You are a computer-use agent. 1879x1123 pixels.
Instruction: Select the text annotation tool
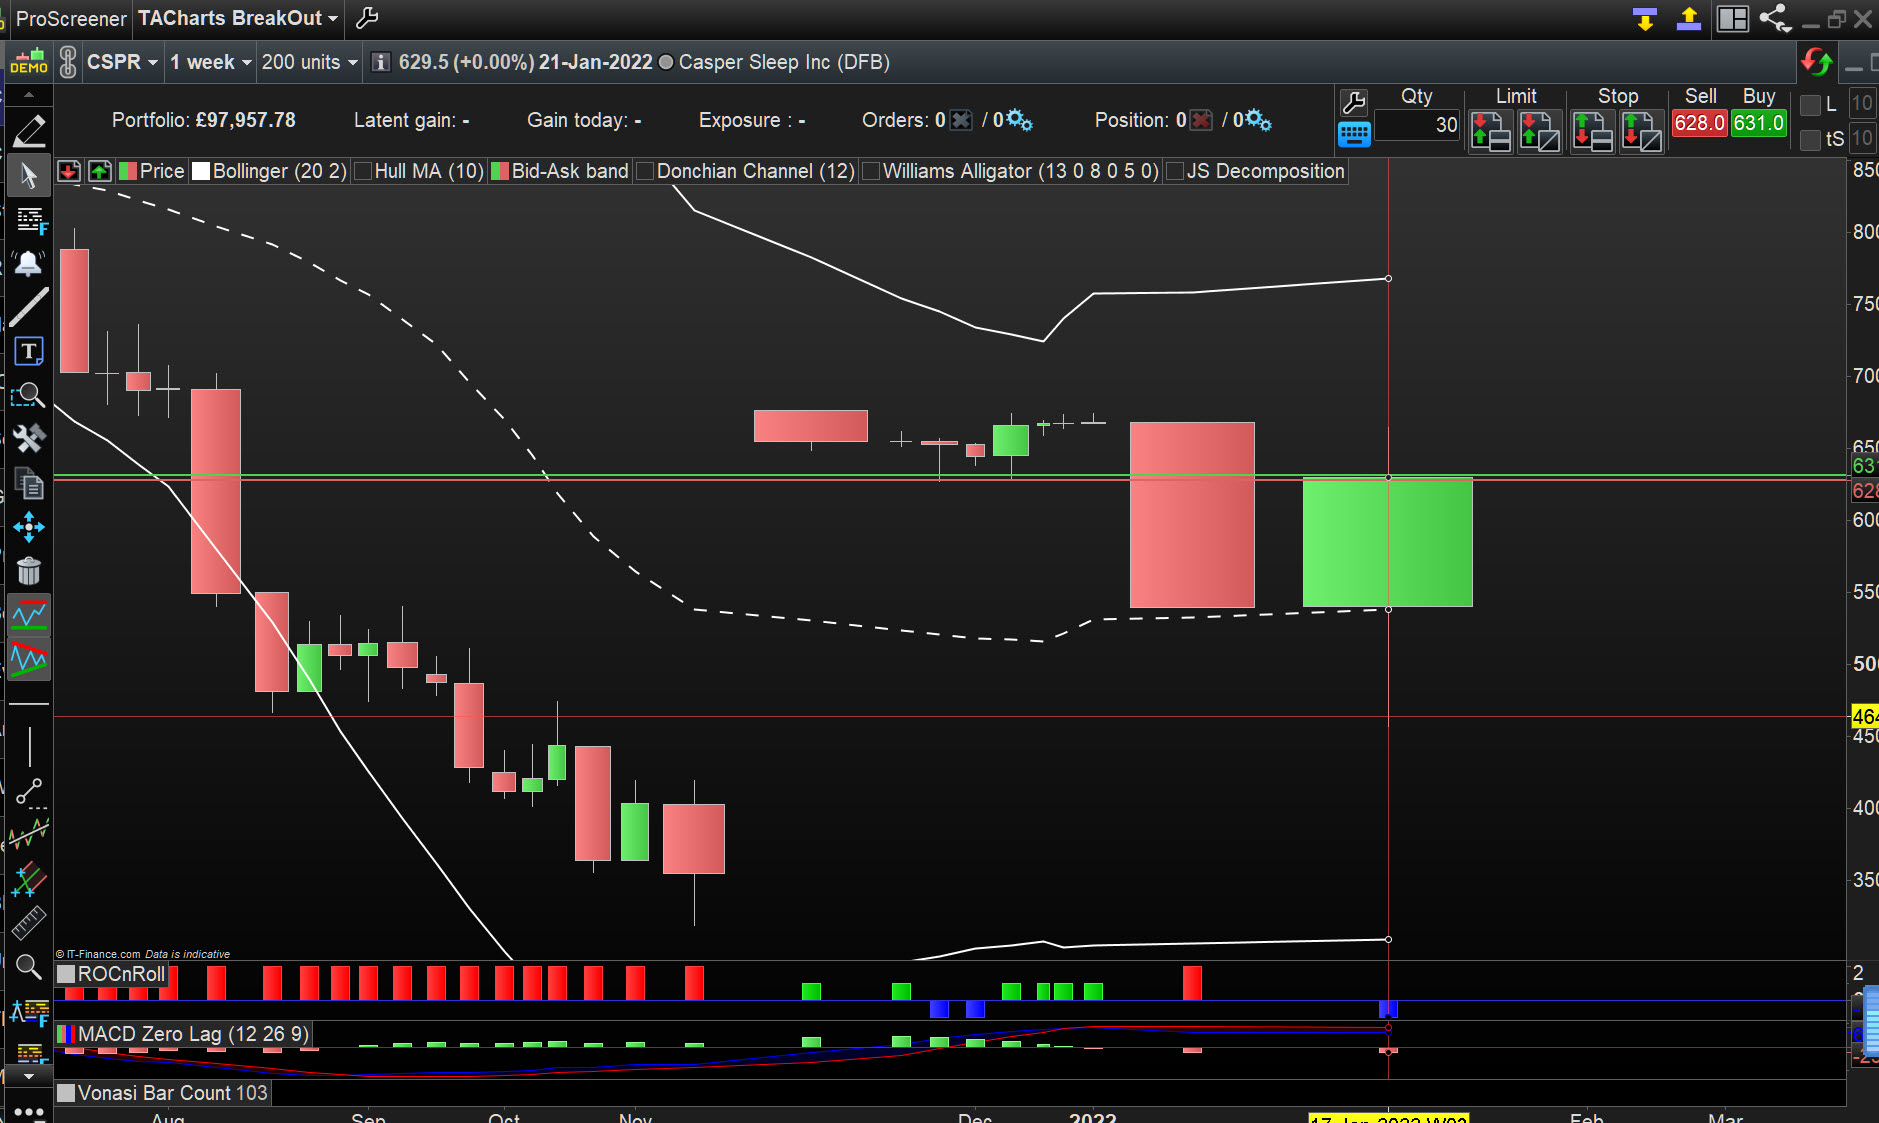pos(28,351)
